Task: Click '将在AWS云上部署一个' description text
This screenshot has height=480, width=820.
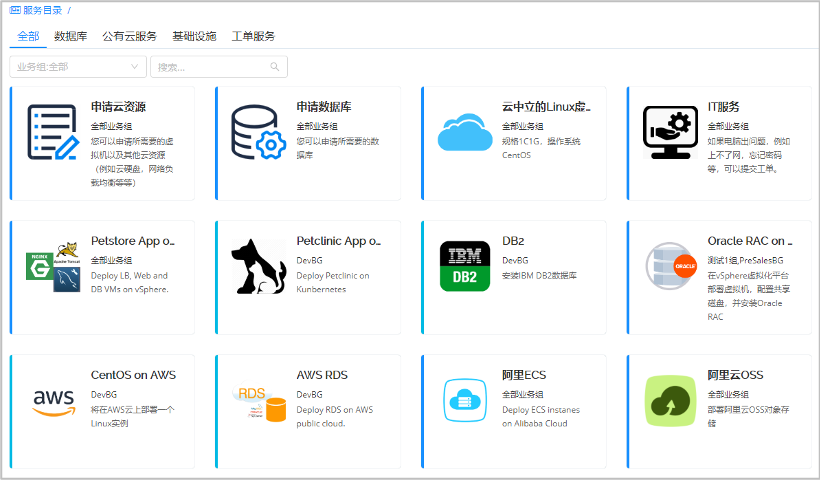Action: click(132, 410)
